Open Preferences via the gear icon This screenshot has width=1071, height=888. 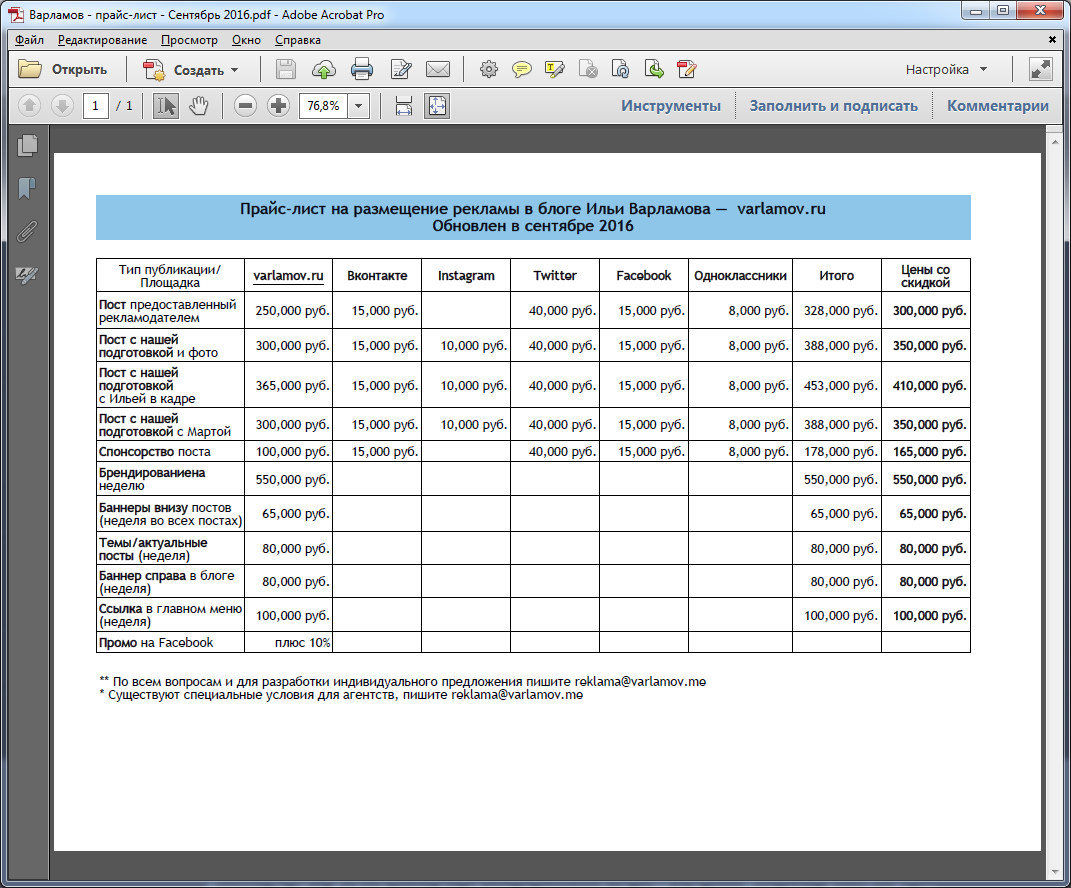point(488,70)
